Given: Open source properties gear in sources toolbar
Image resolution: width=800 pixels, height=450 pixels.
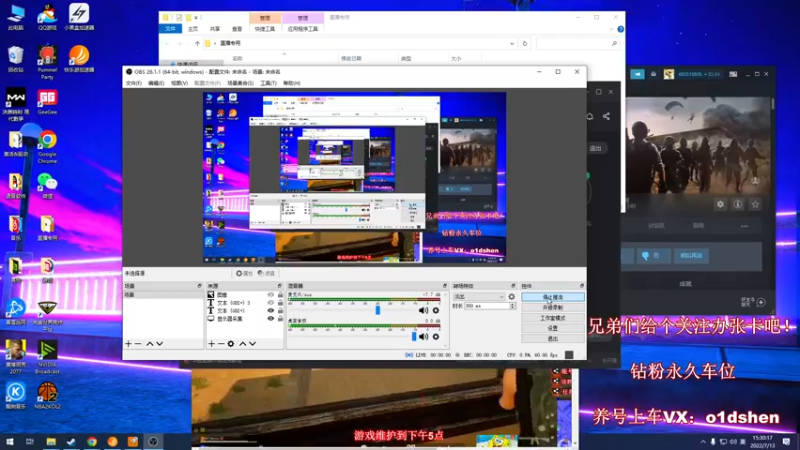Looking at the screenshot, I should pyautogui.click(x=231, y=344).
